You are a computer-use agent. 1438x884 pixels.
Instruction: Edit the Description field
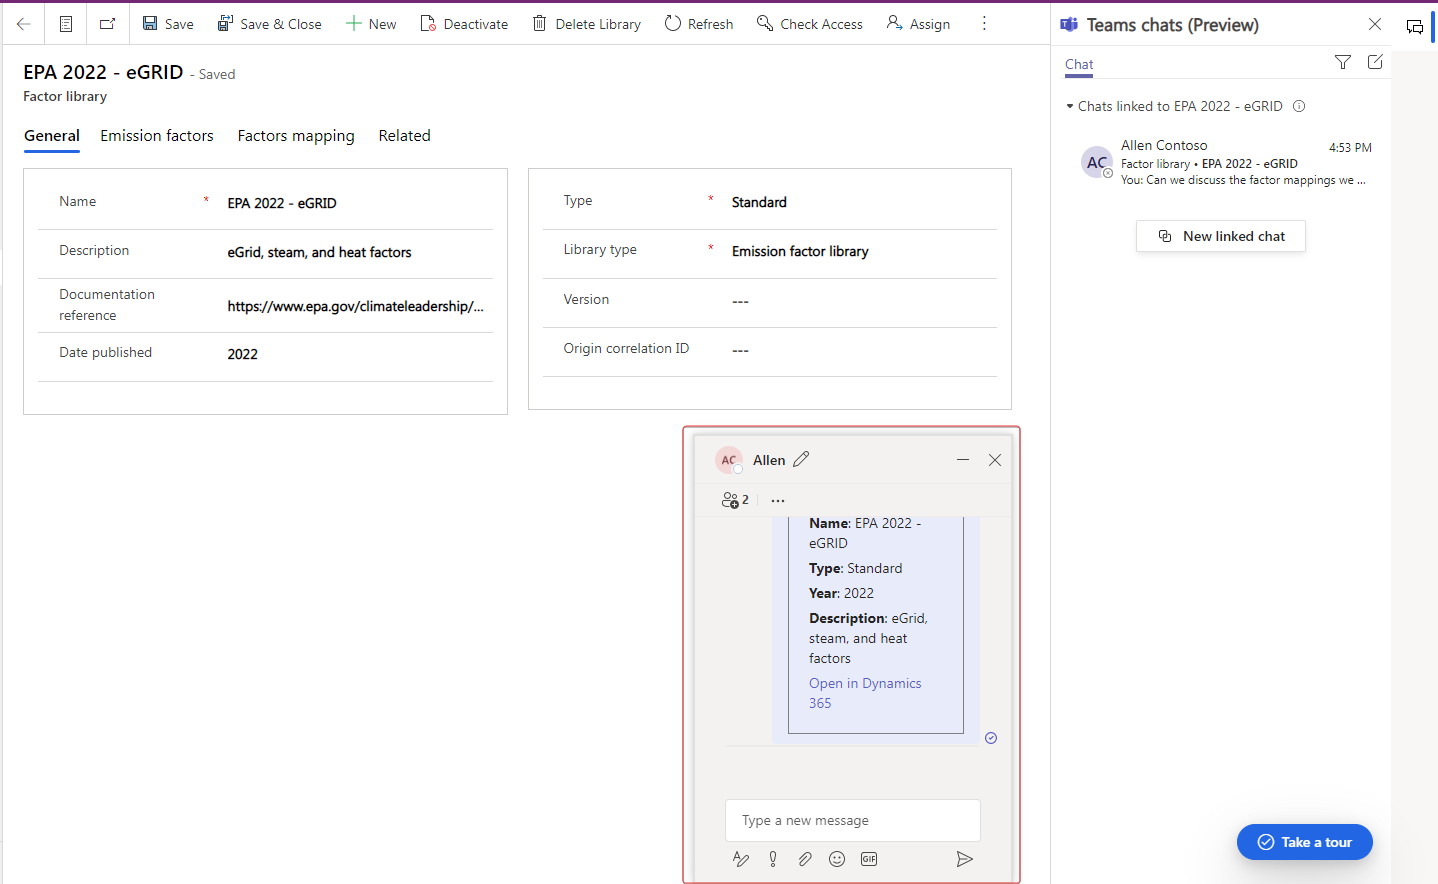[358, 252]
